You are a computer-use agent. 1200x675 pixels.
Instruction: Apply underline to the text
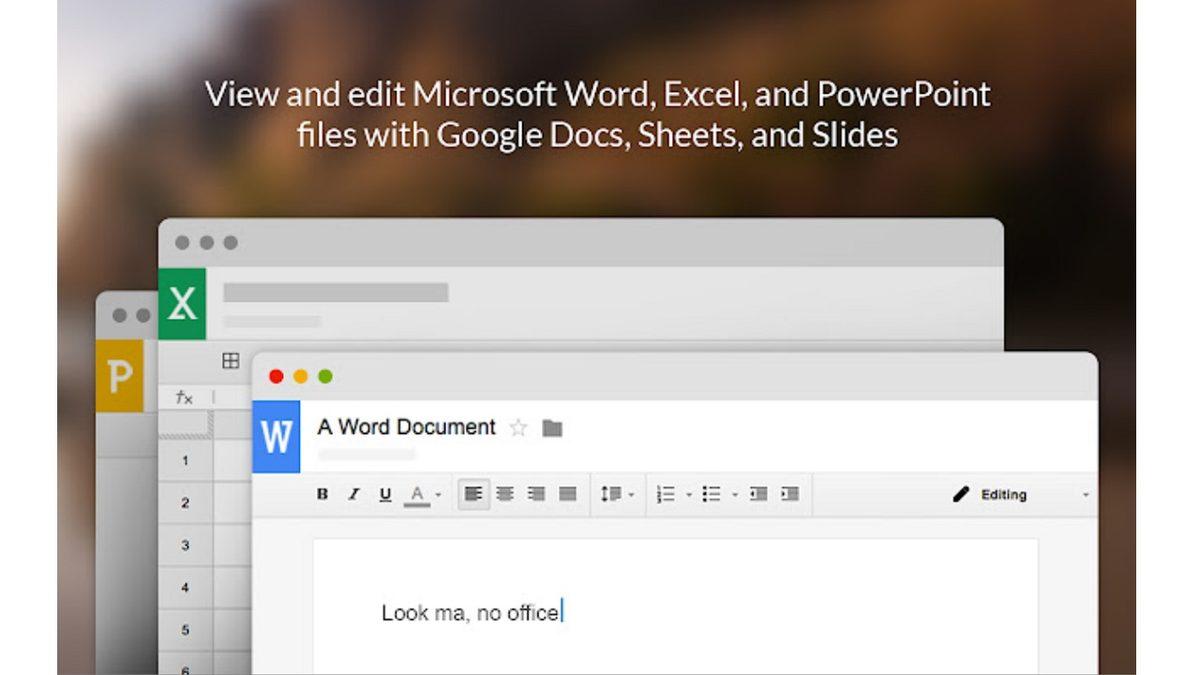click(385, 493)
